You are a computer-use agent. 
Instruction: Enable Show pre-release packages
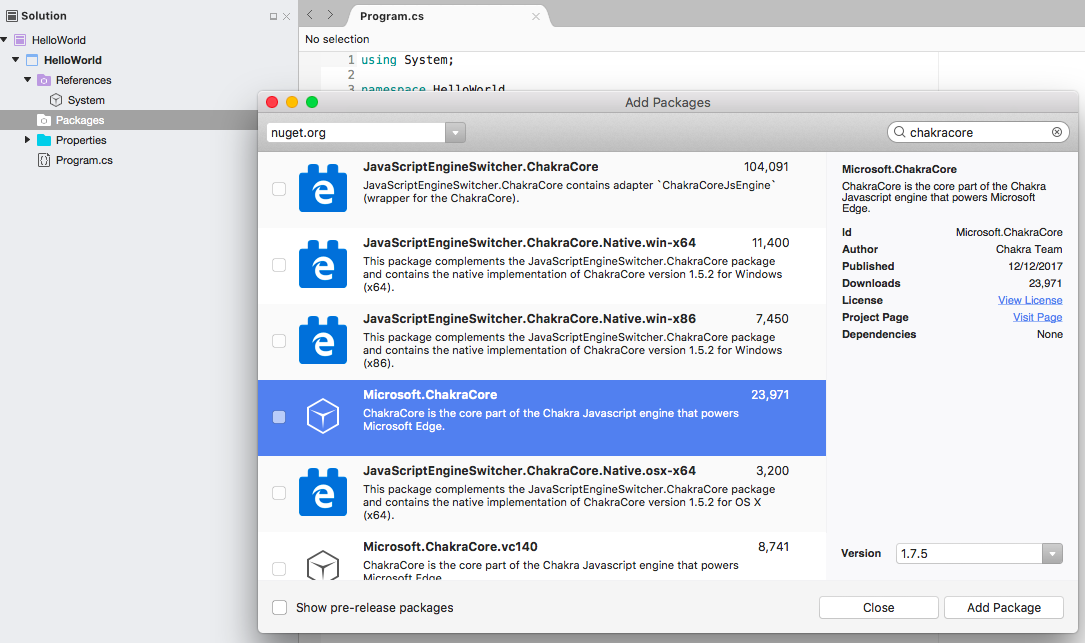point(280,608)
